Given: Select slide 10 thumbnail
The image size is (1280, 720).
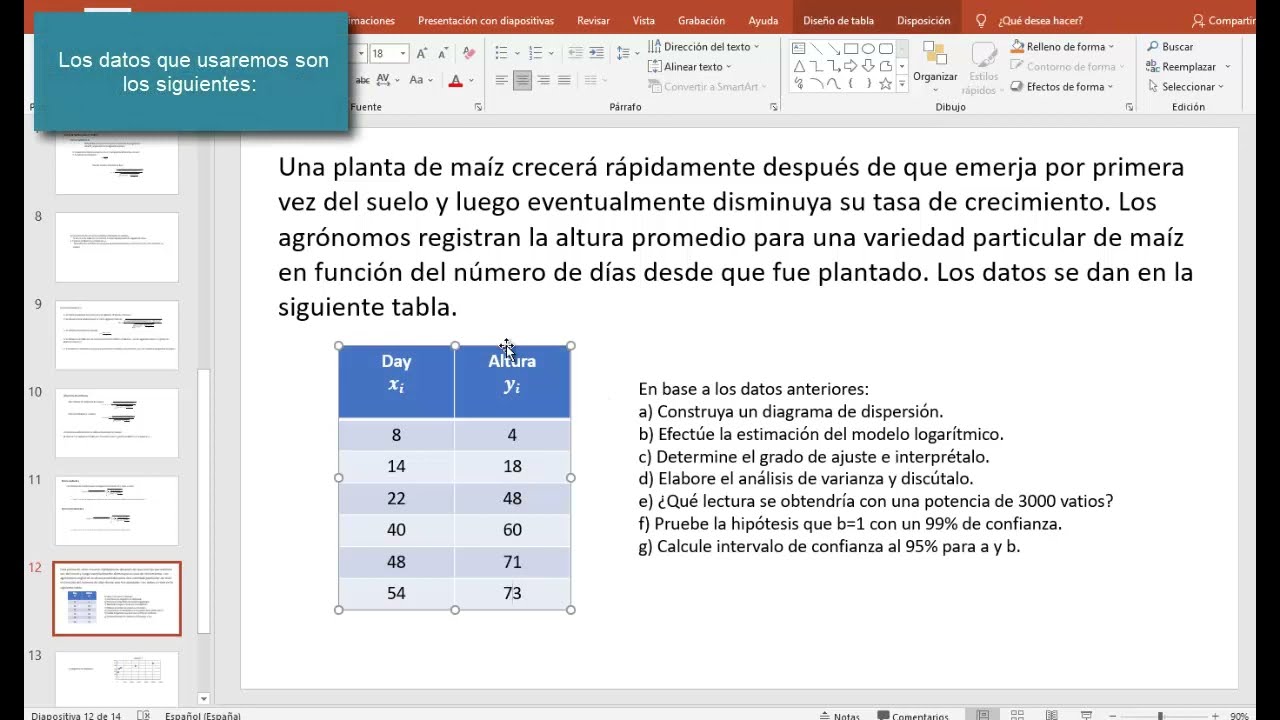Looking at the screenshot, I should click(117, 423).
